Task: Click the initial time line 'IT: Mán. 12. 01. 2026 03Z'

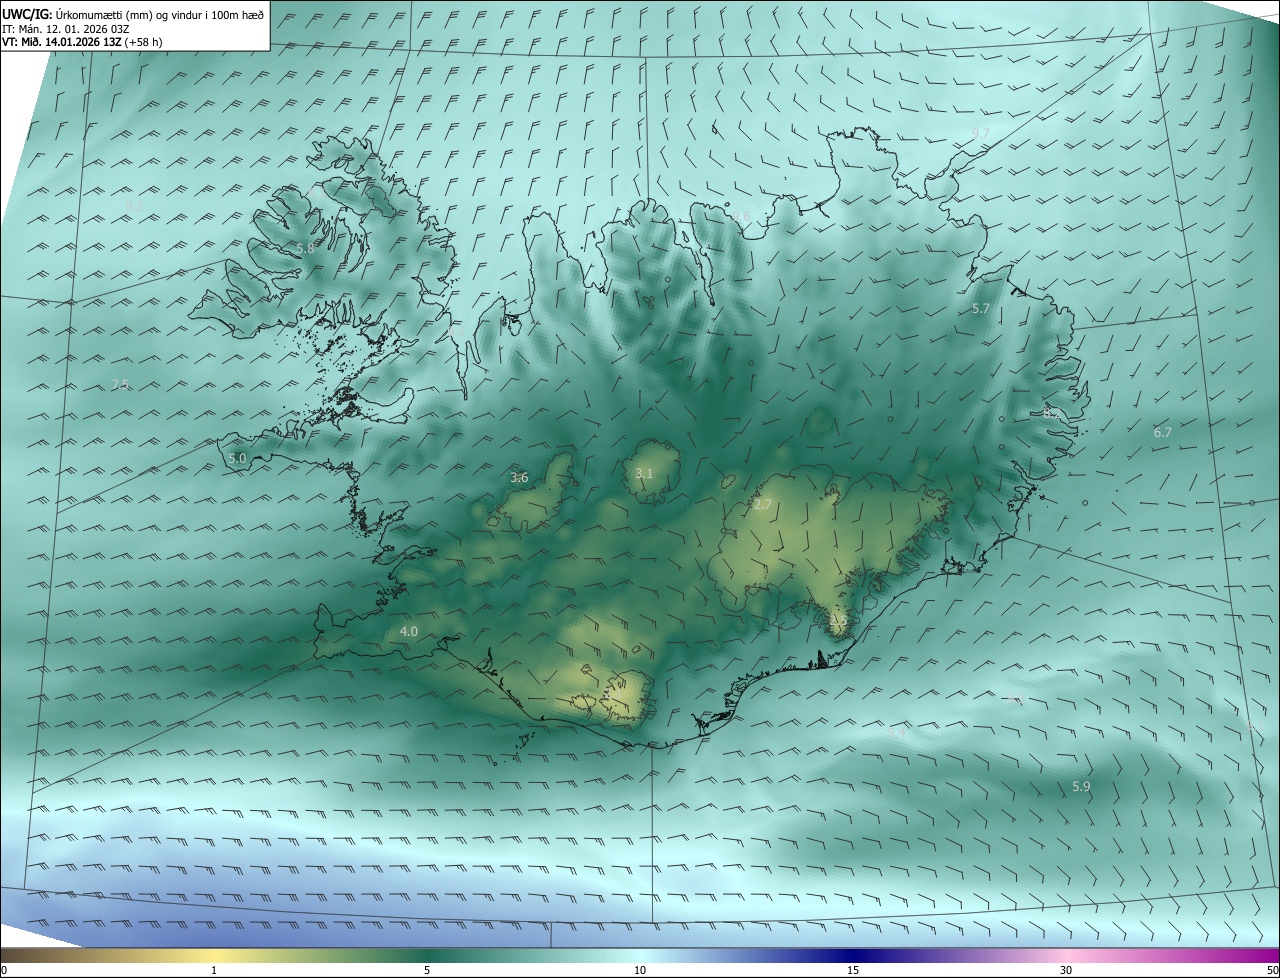Action: (65, 29)
